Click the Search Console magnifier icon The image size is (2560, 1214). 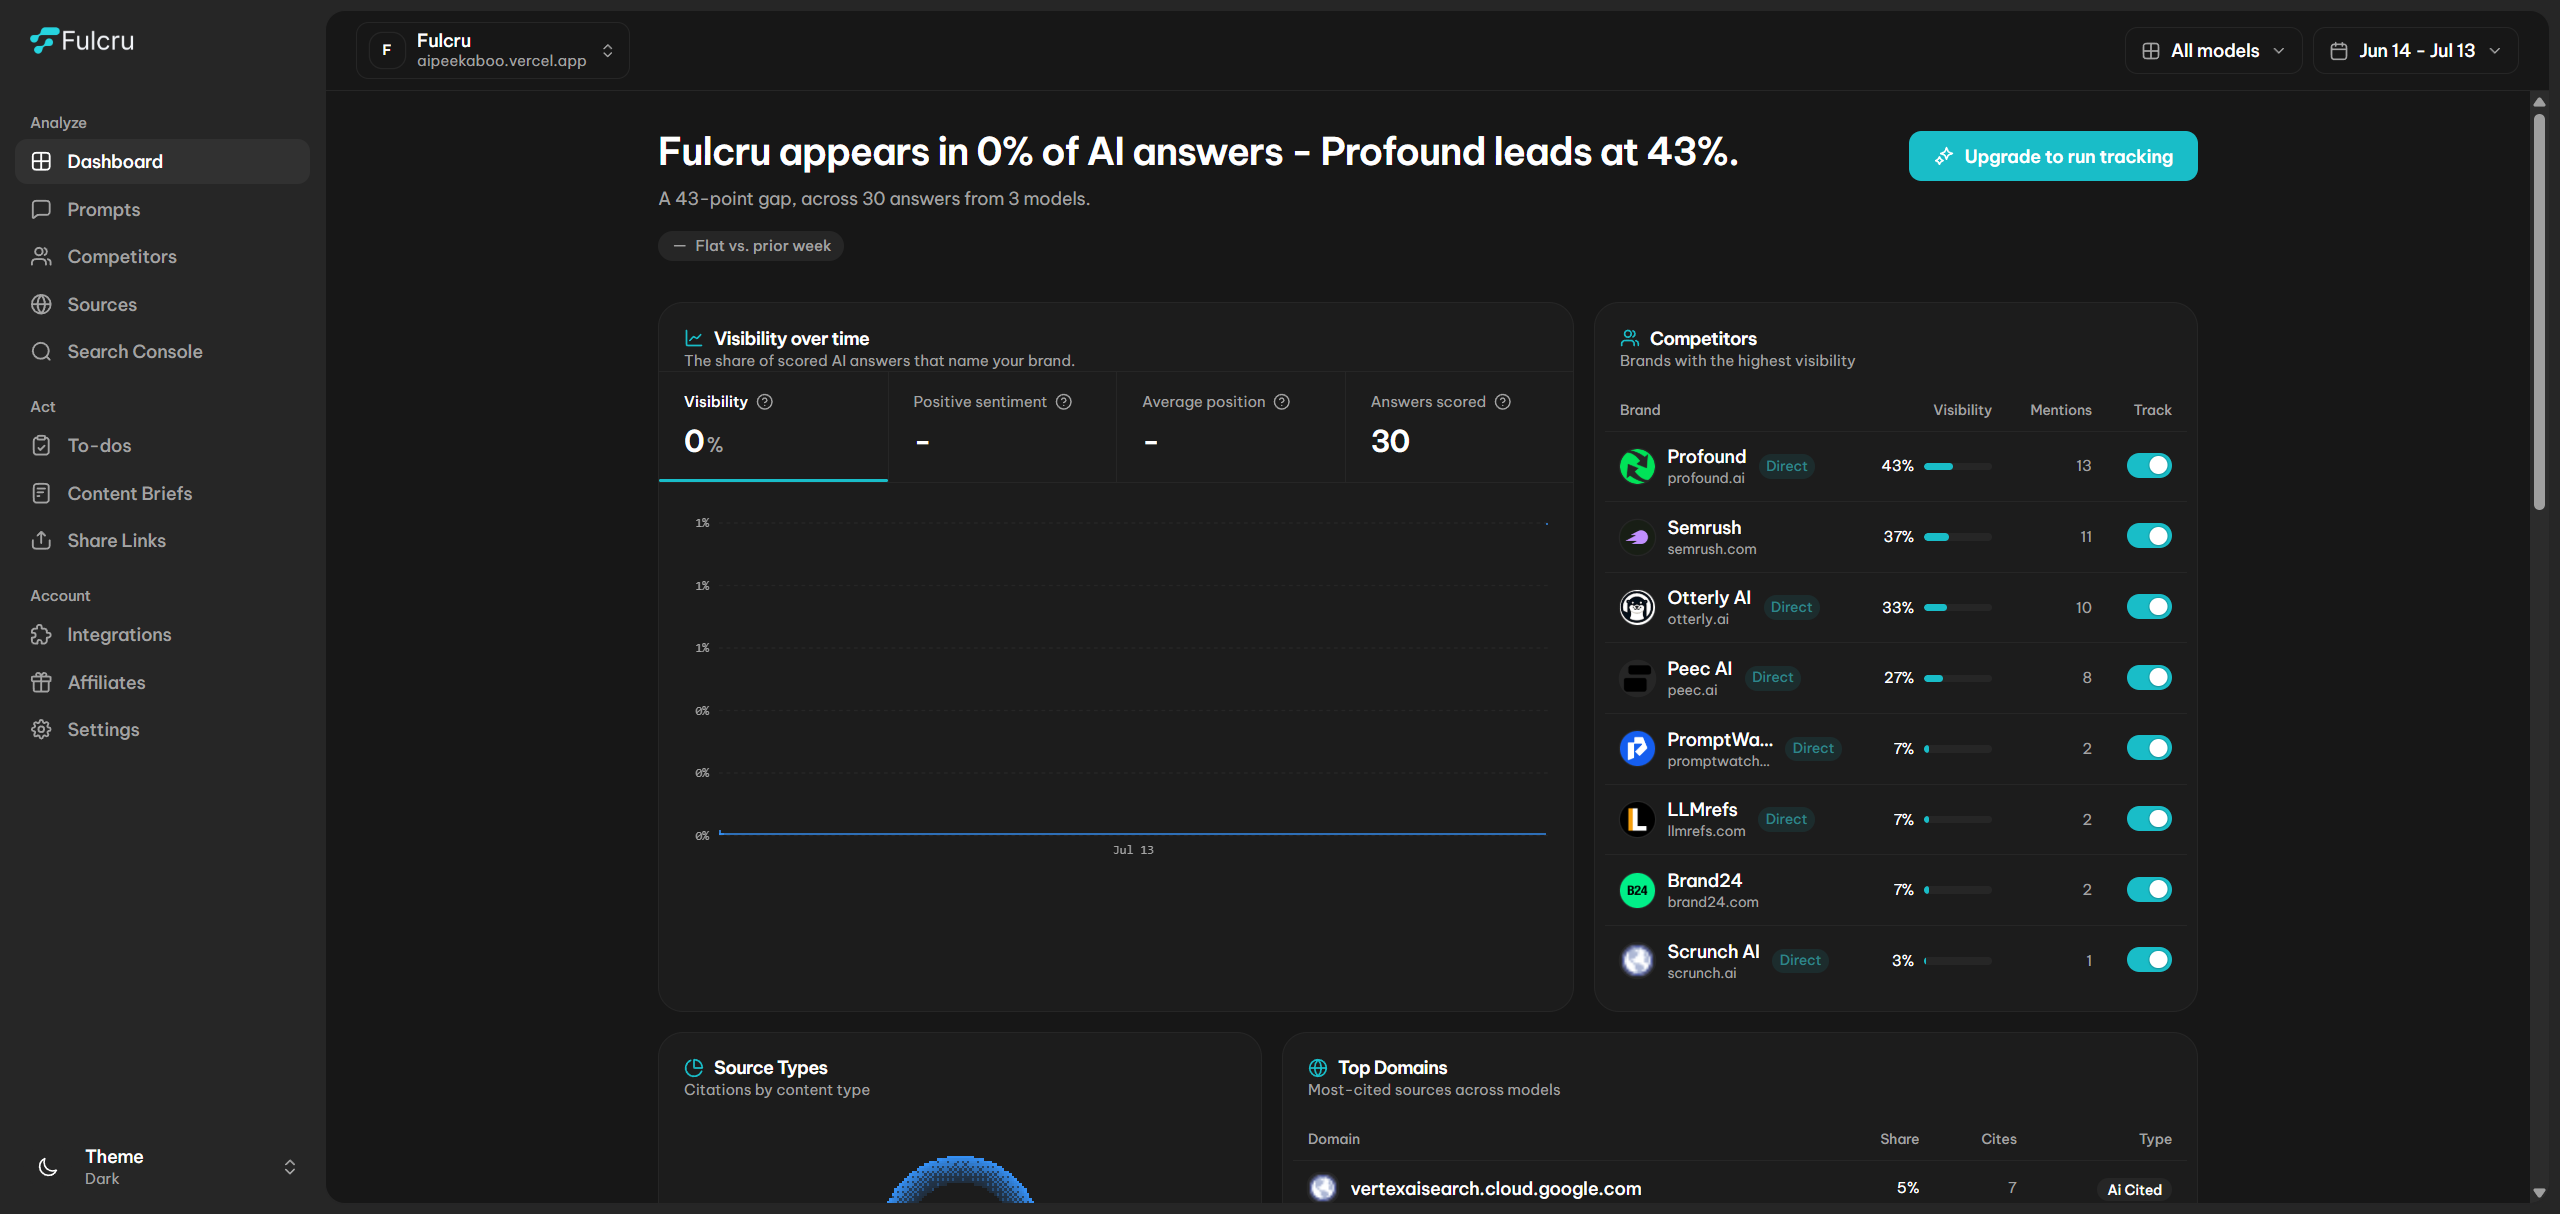[x=41, y=351]
